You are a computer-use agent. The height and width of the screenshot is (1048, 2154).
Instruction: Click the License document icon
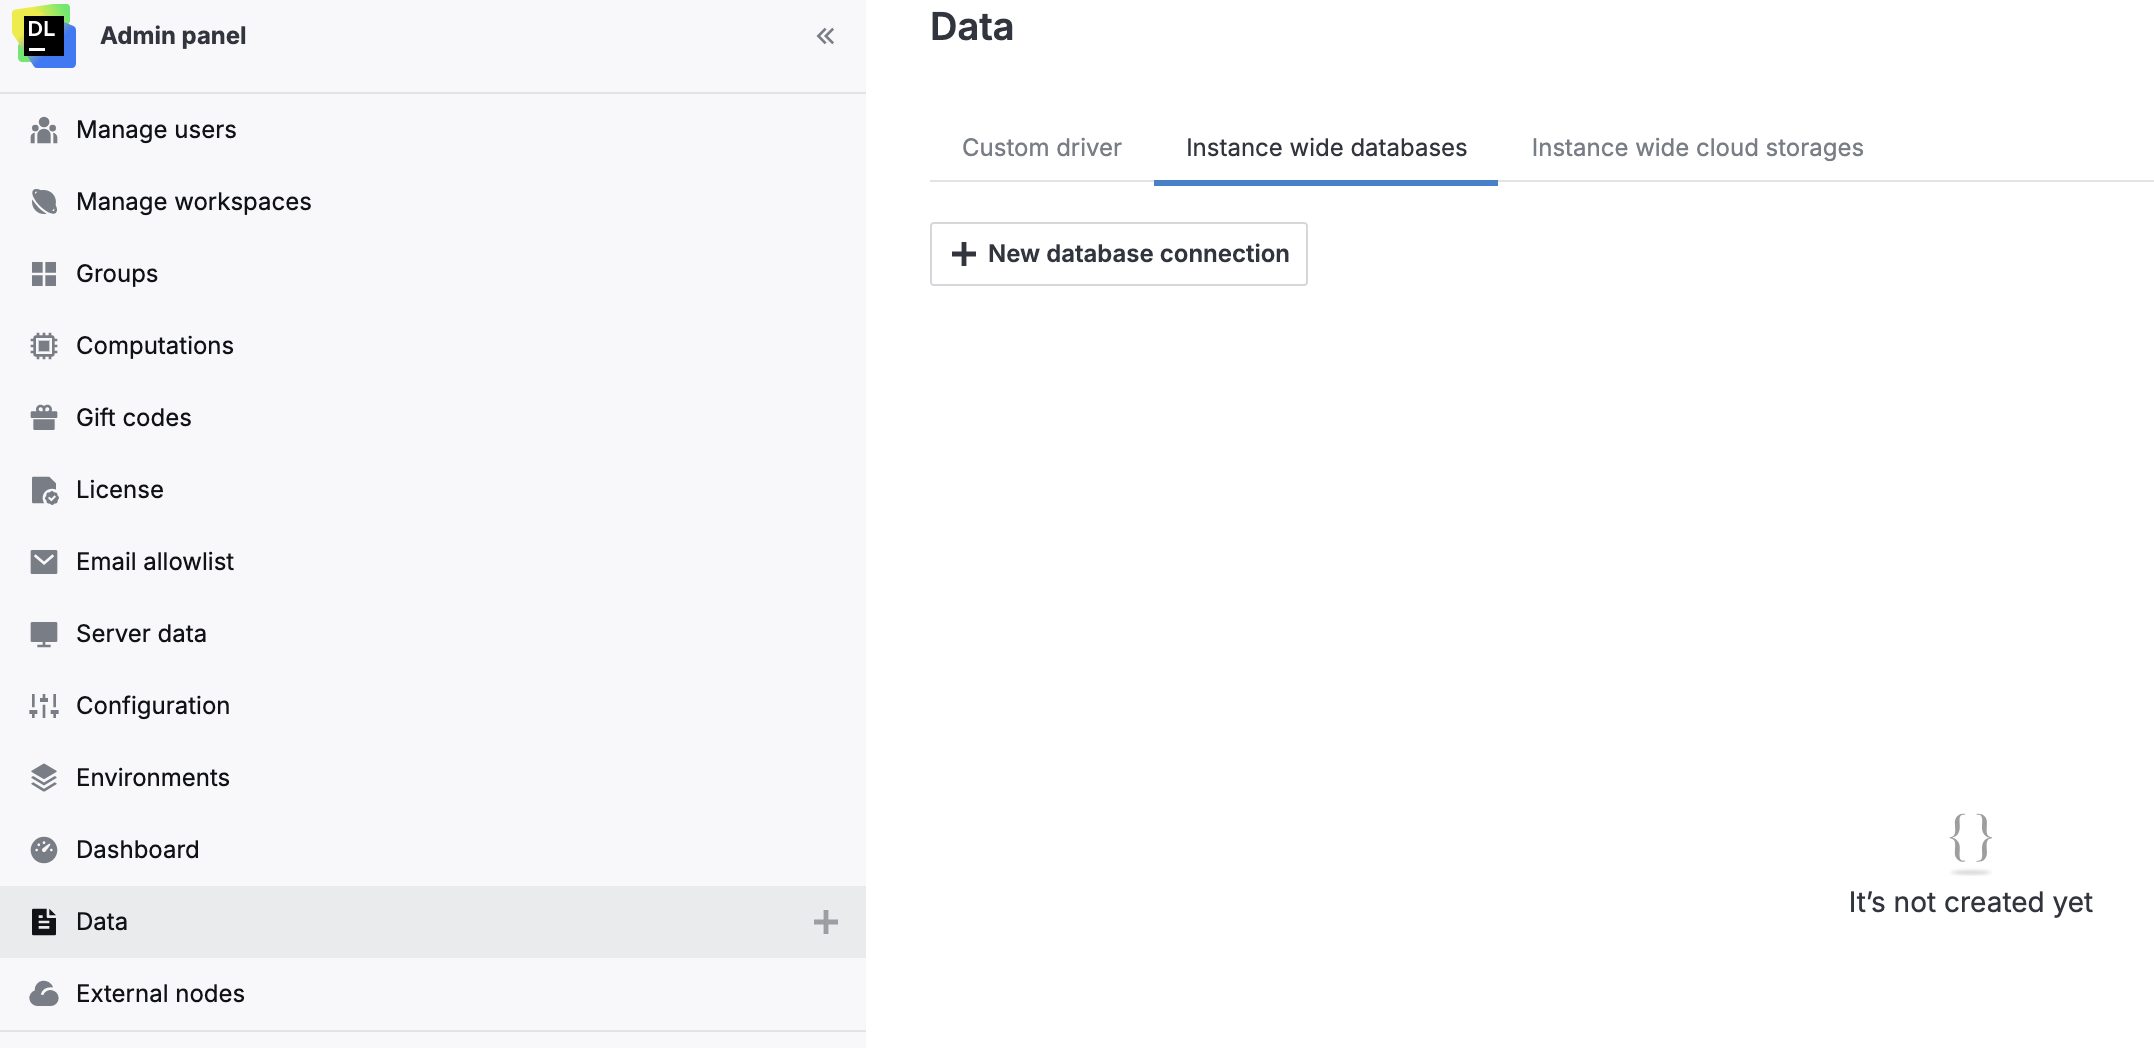44,489
